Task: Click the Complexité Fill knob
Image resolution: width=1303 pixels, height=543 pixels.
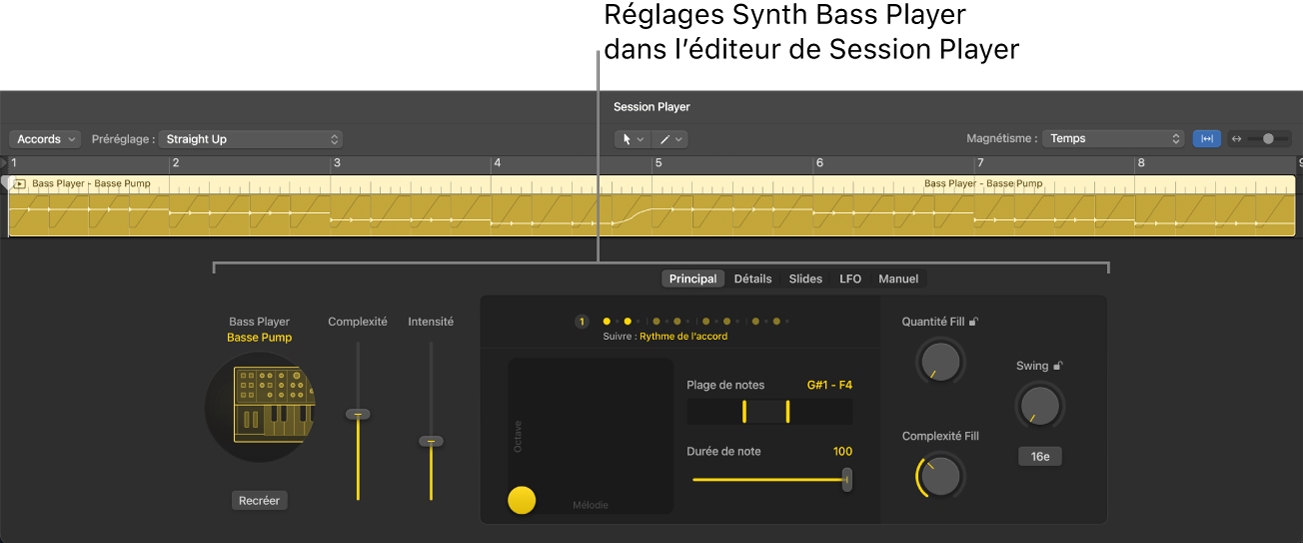Action: point(941,476)
